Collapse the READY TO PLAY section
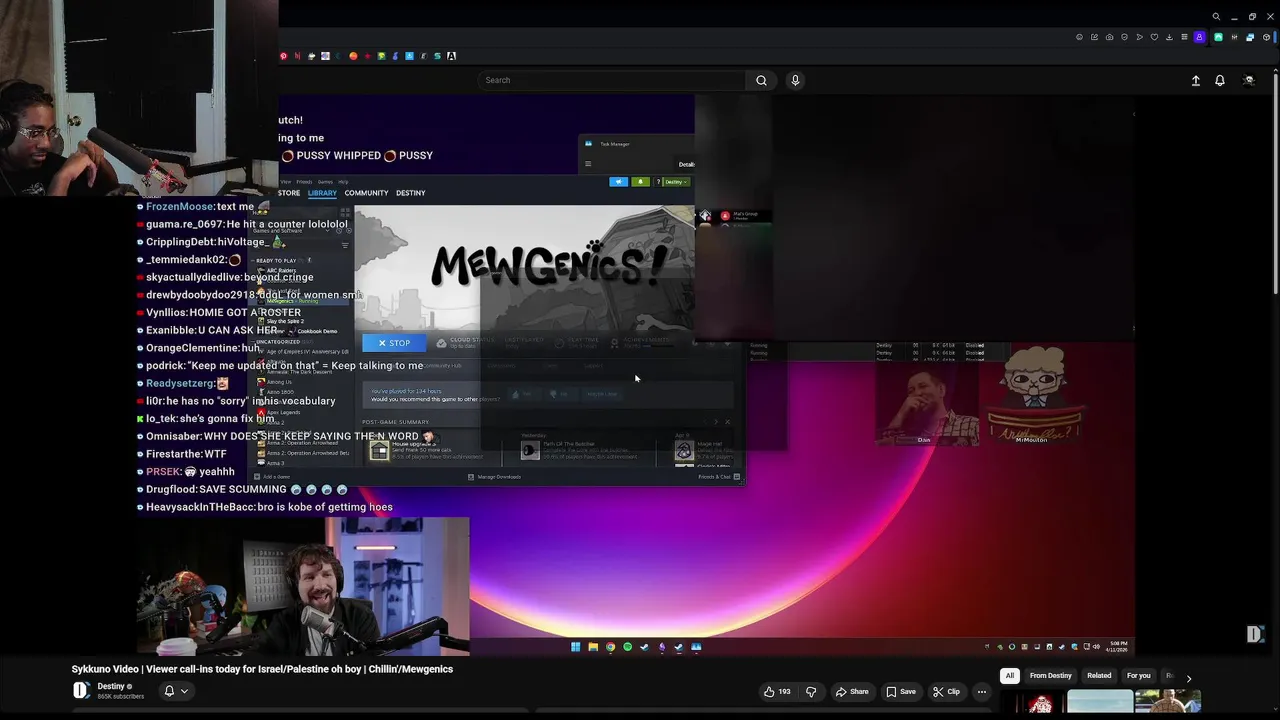Screen dimensions: 1280x720 [x=276, y=260]
